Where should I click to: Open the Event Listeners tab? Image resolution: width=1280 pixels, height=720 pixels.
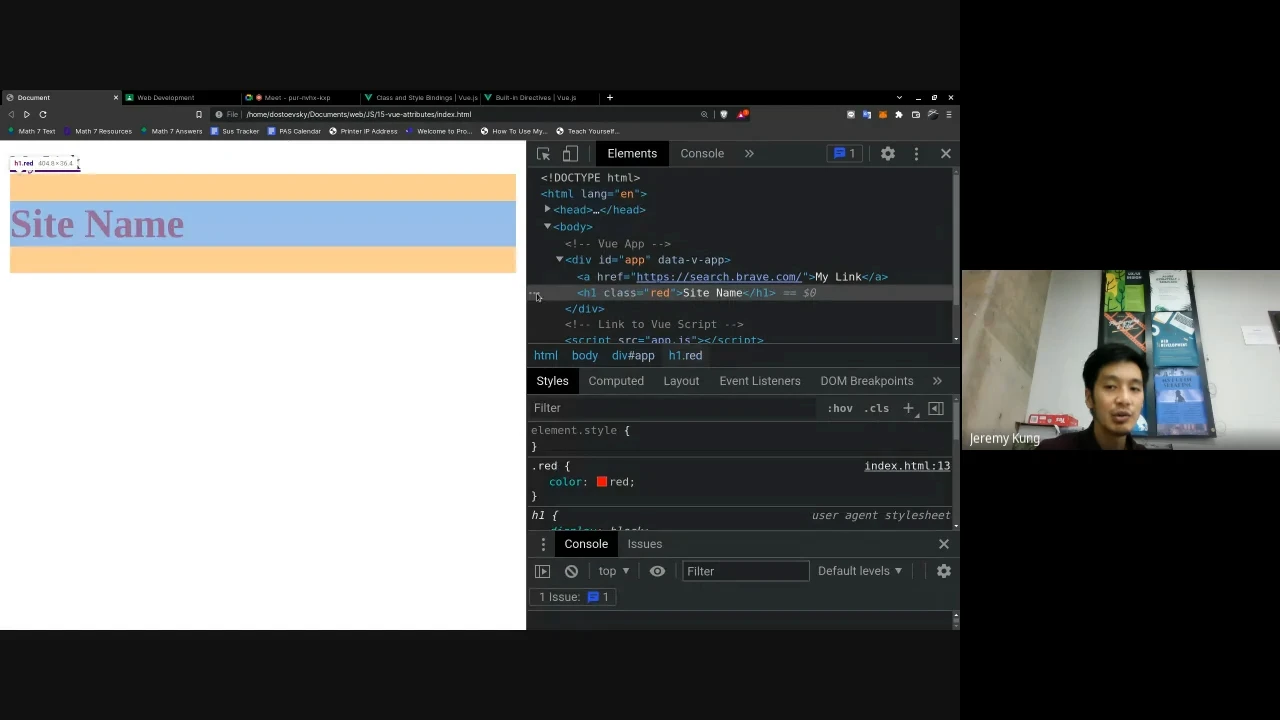tap(760, 381)
